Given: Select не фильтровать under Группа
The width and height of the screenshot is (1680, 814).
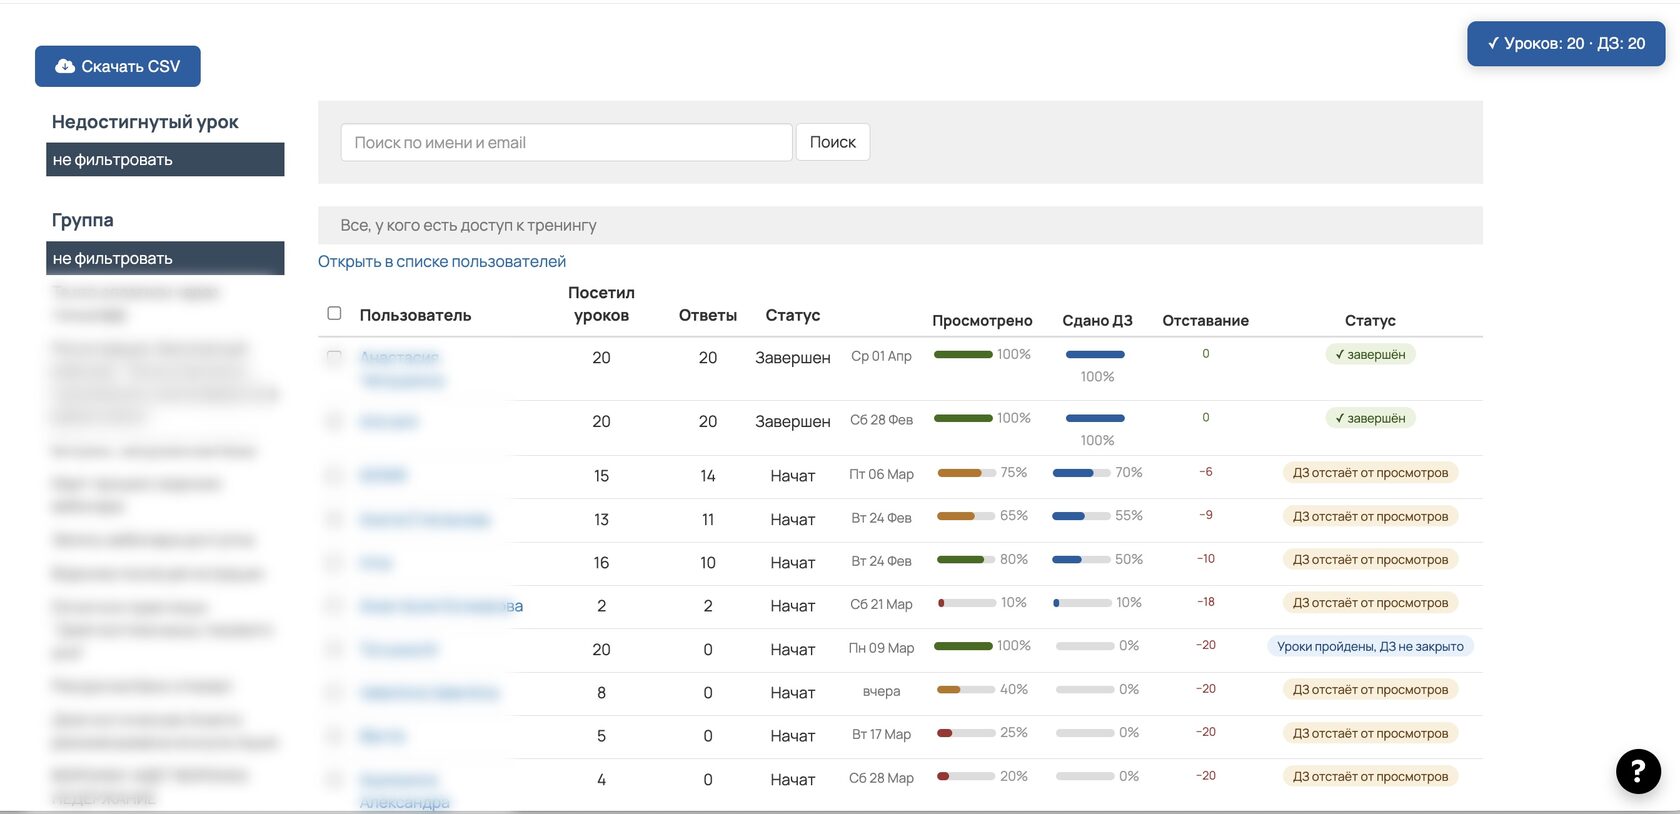Looking at the screenshot, I should (165, 258).
